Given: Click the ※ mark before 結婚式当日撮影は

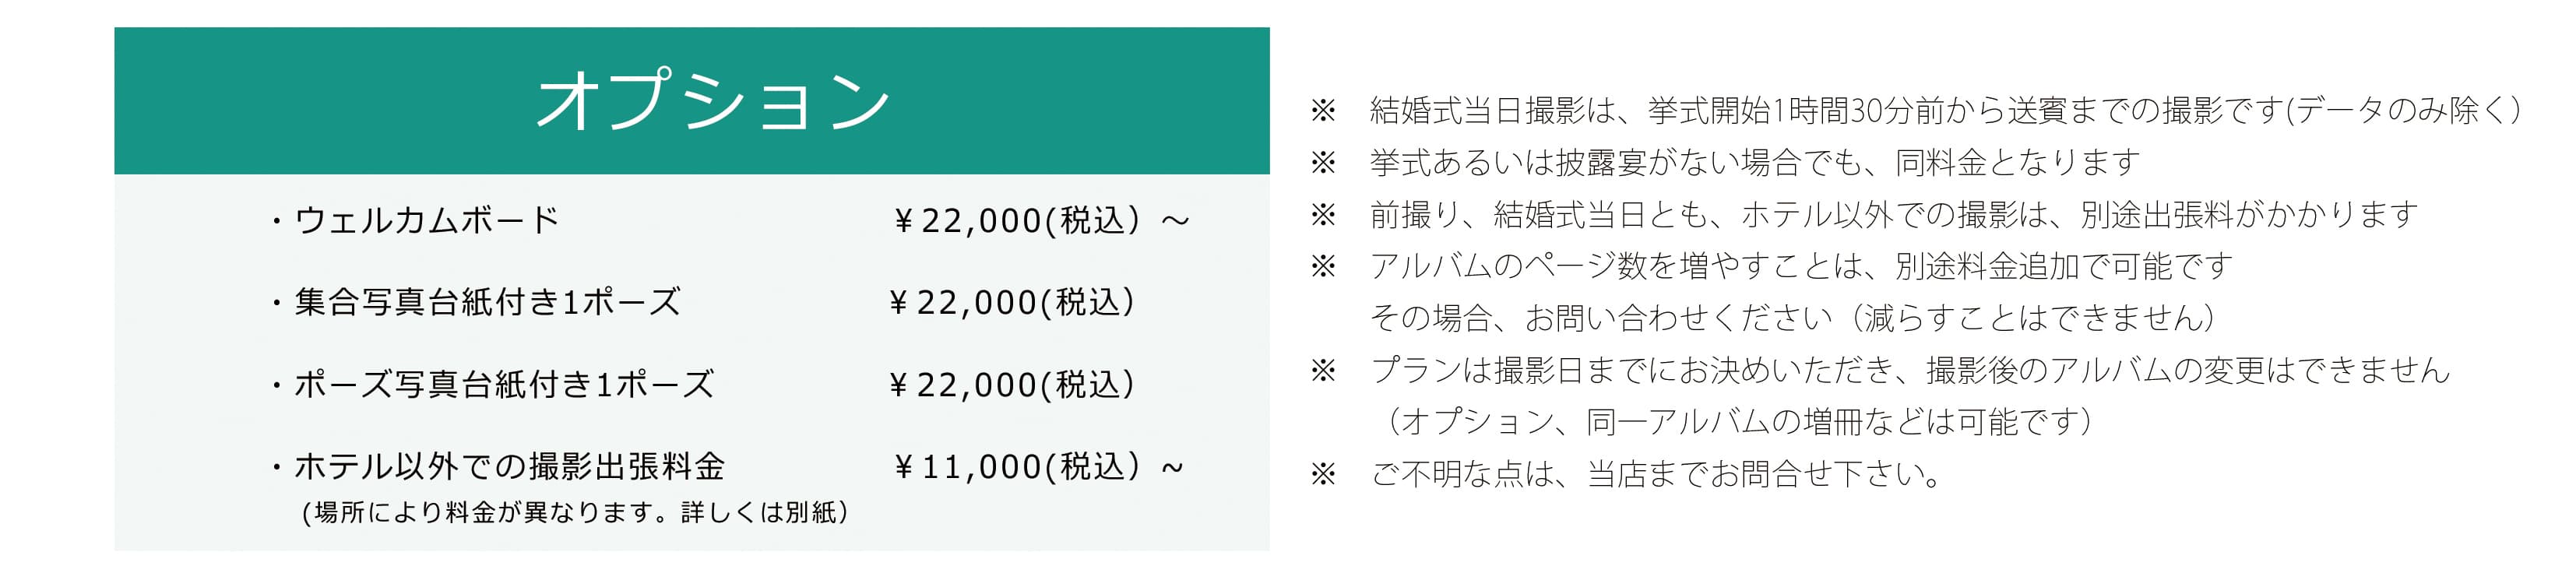Looking at the screenshot, I should coord(1323,110).
